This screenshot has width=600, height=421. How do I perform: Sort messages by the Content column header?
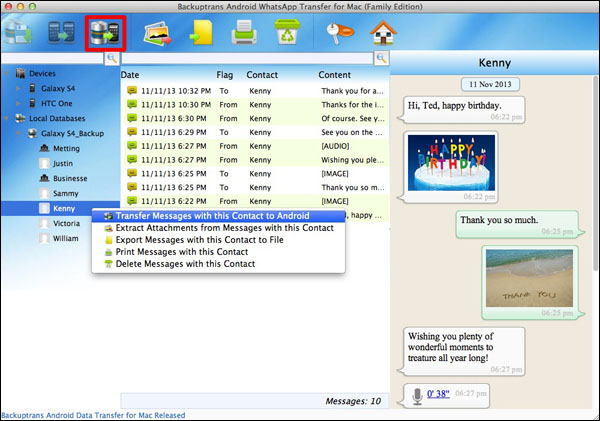click(334, 75)
